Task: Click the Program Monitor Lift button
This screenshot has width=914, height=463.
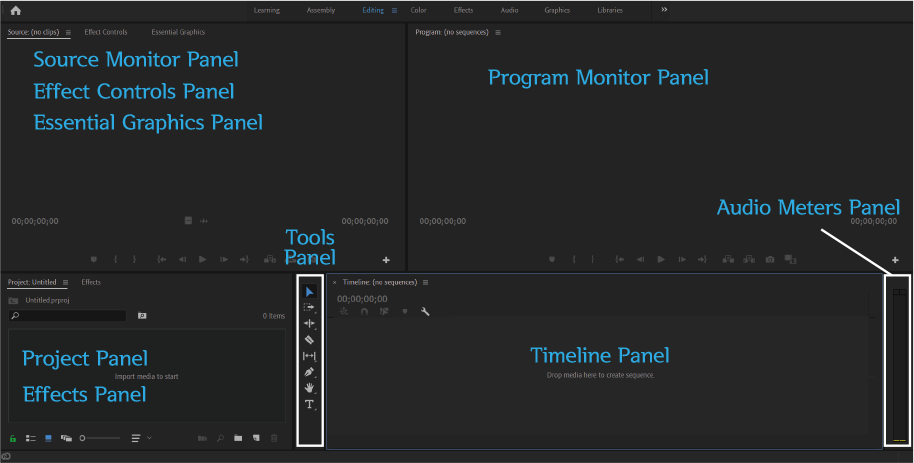Action: [x=728, y=259]
